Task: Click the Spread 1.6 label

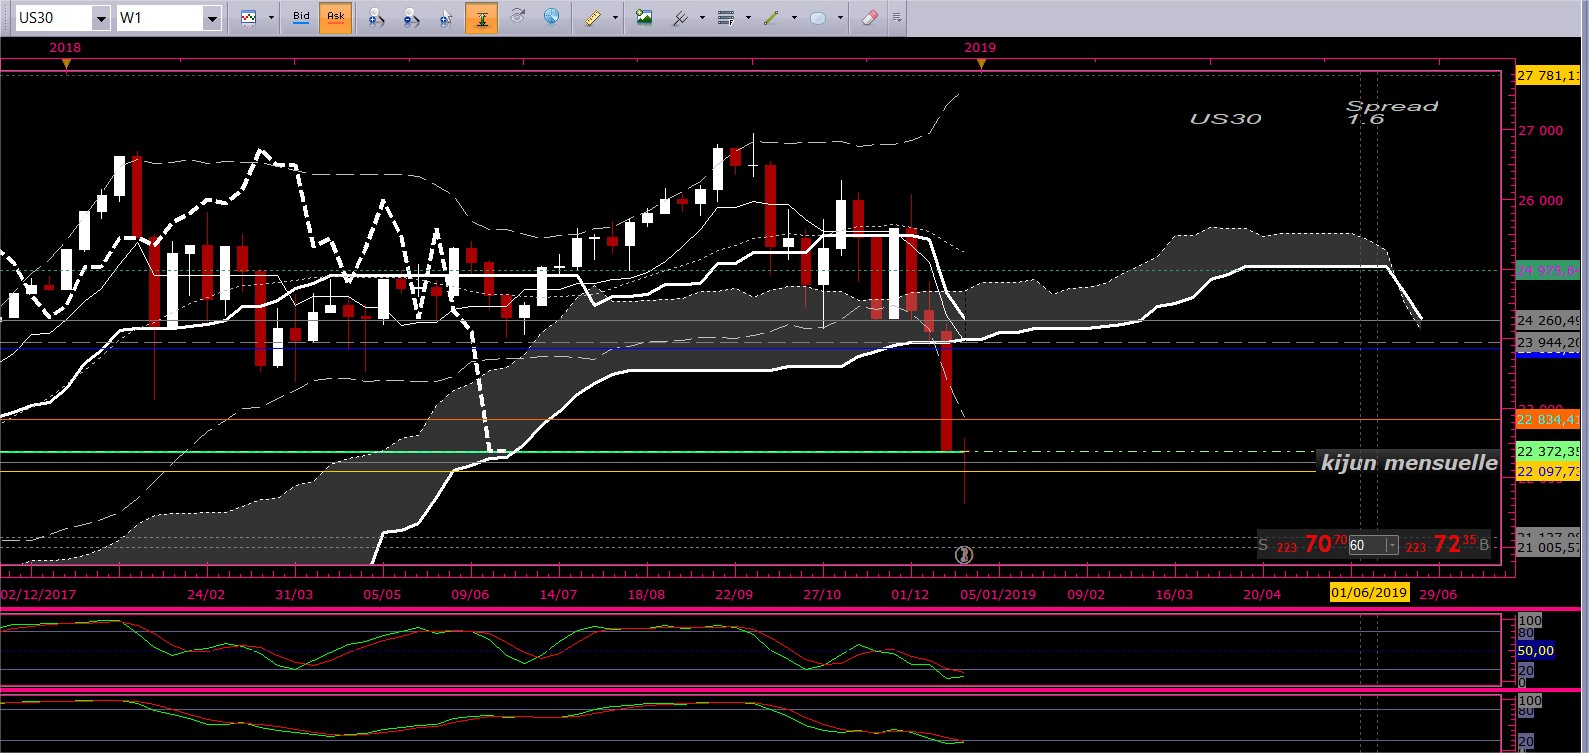Action: 1391,112
